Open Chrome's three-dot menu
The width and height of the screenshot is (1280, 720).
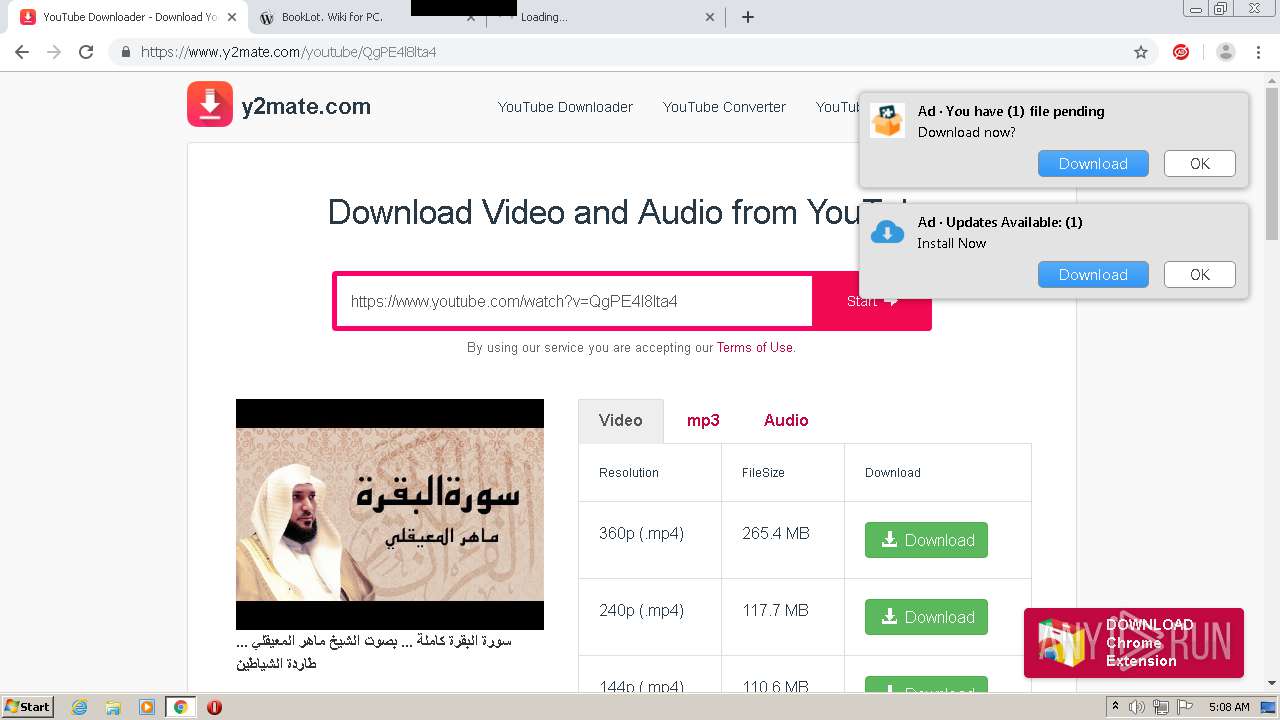[x=1259, y=52]
